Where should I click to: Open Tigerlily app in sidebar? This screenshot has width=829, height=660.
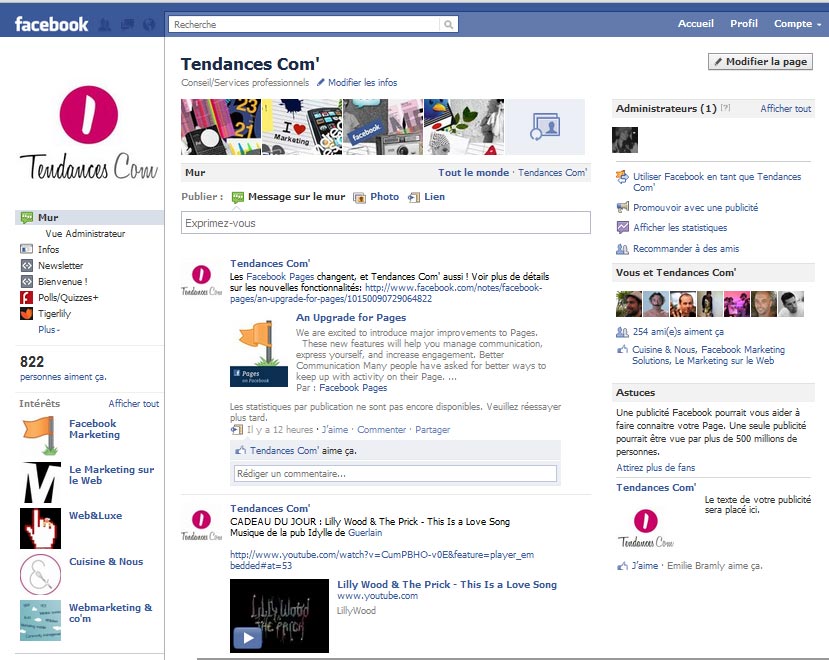[x=54, y=314]
